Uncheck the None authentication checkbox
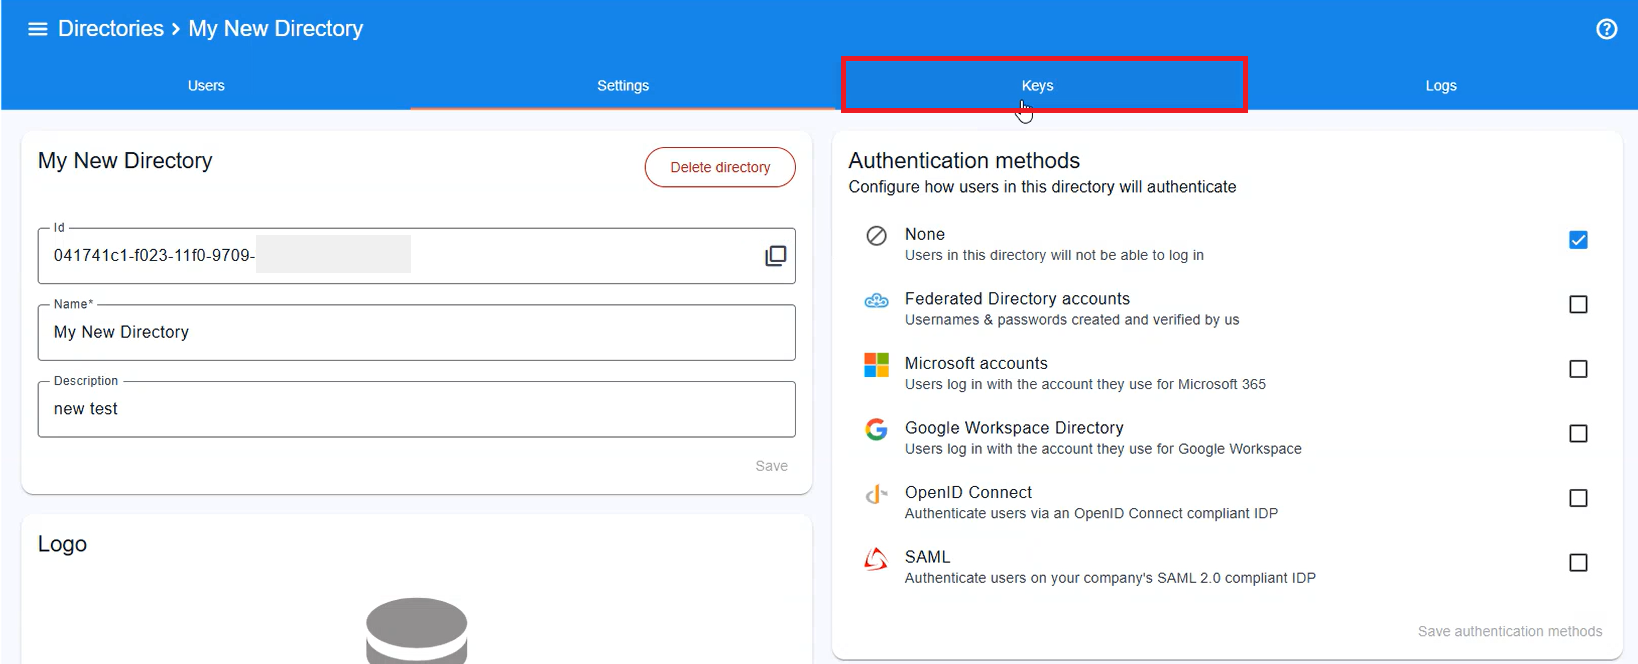The width and height of the screenshot is (1638, 664). 1578,240
